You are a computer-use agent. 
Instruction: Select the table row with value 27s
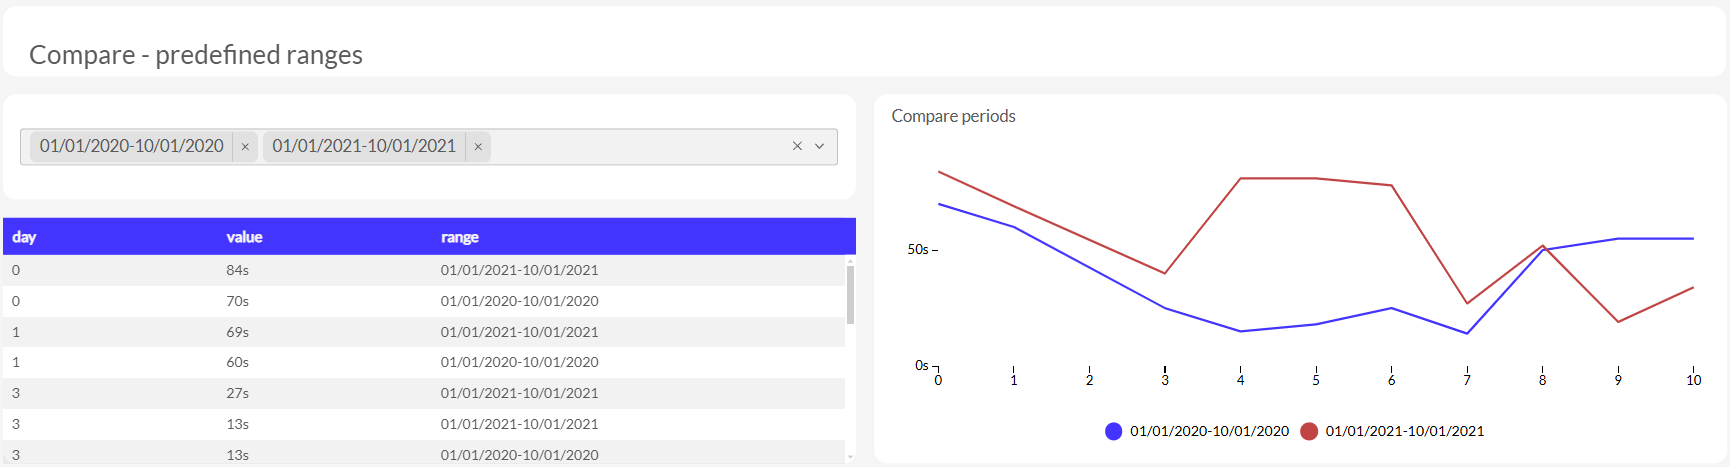[424, 393]
